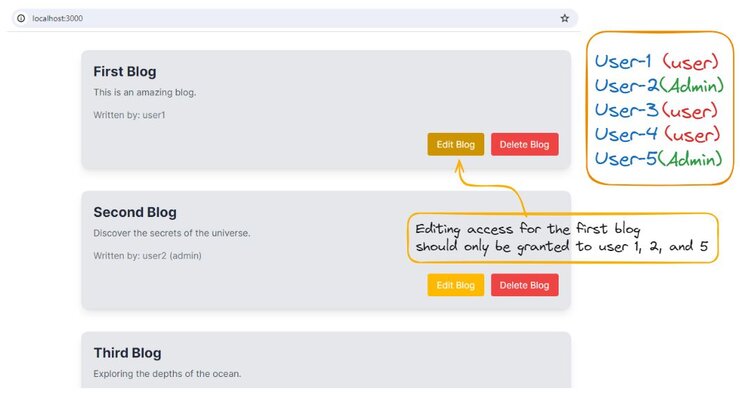
Task: Click User-1 (user) in the handwritten list
Action: tap(656, 61)
